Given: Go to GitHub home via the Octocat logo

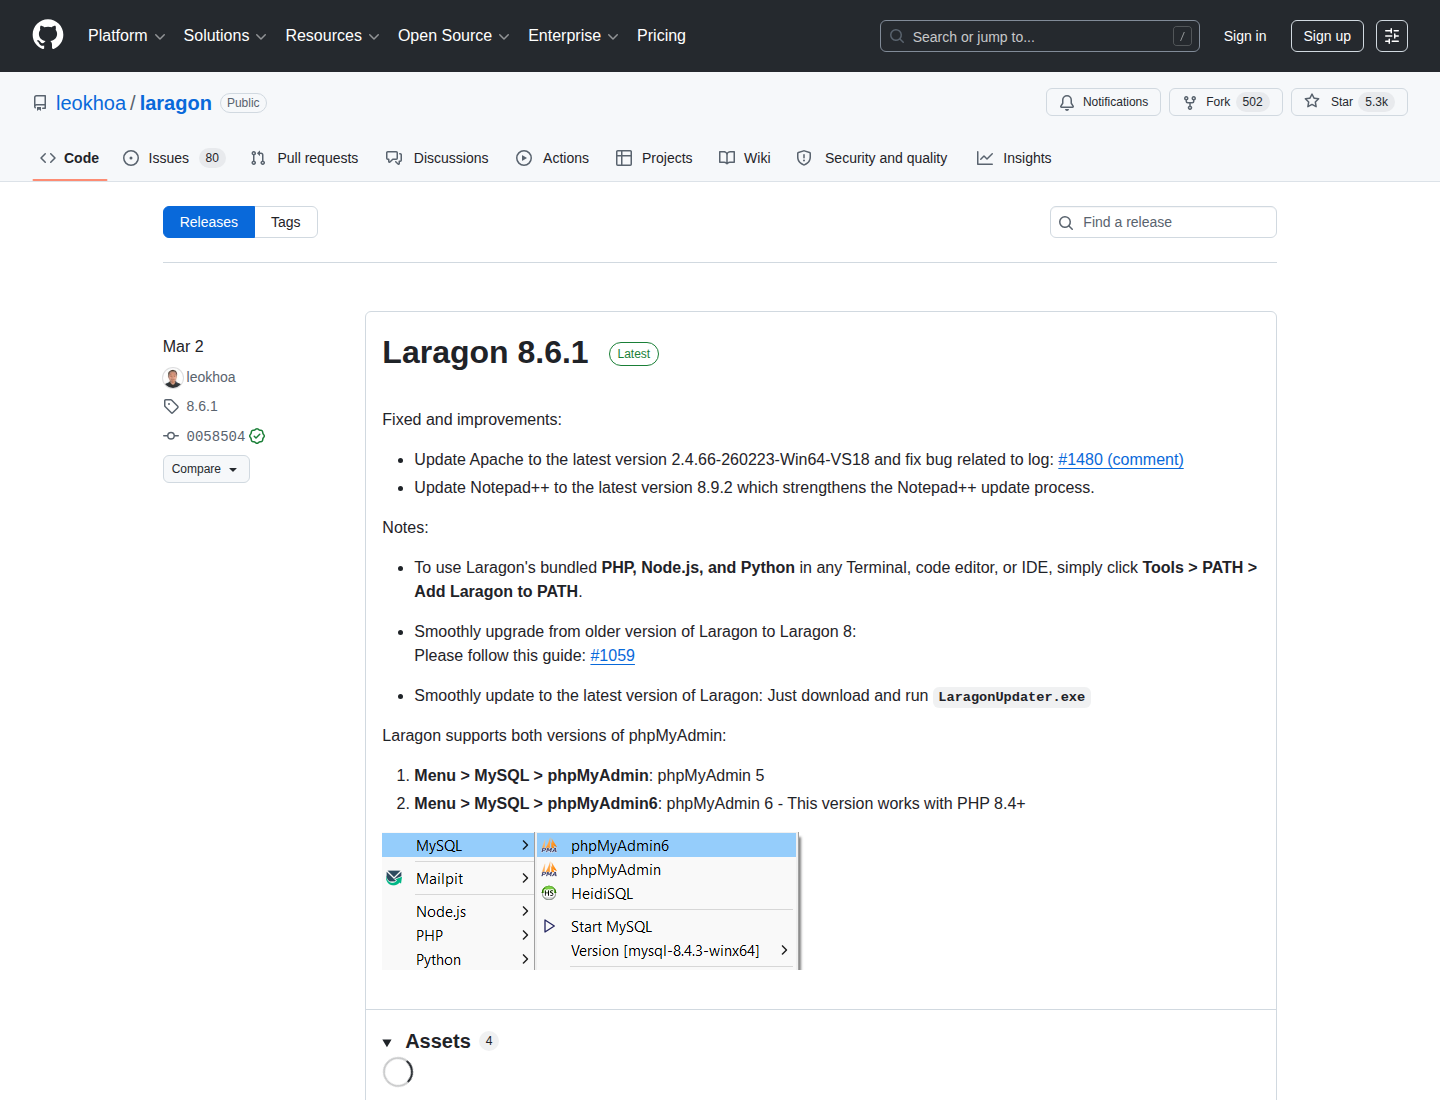Looking at the screenshot, I should pos(48,35).
